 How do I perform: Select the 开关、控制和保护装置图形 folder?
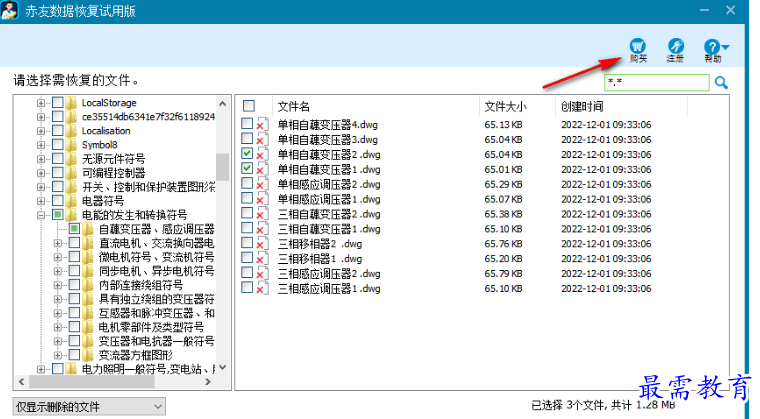(x=148, y=187)
